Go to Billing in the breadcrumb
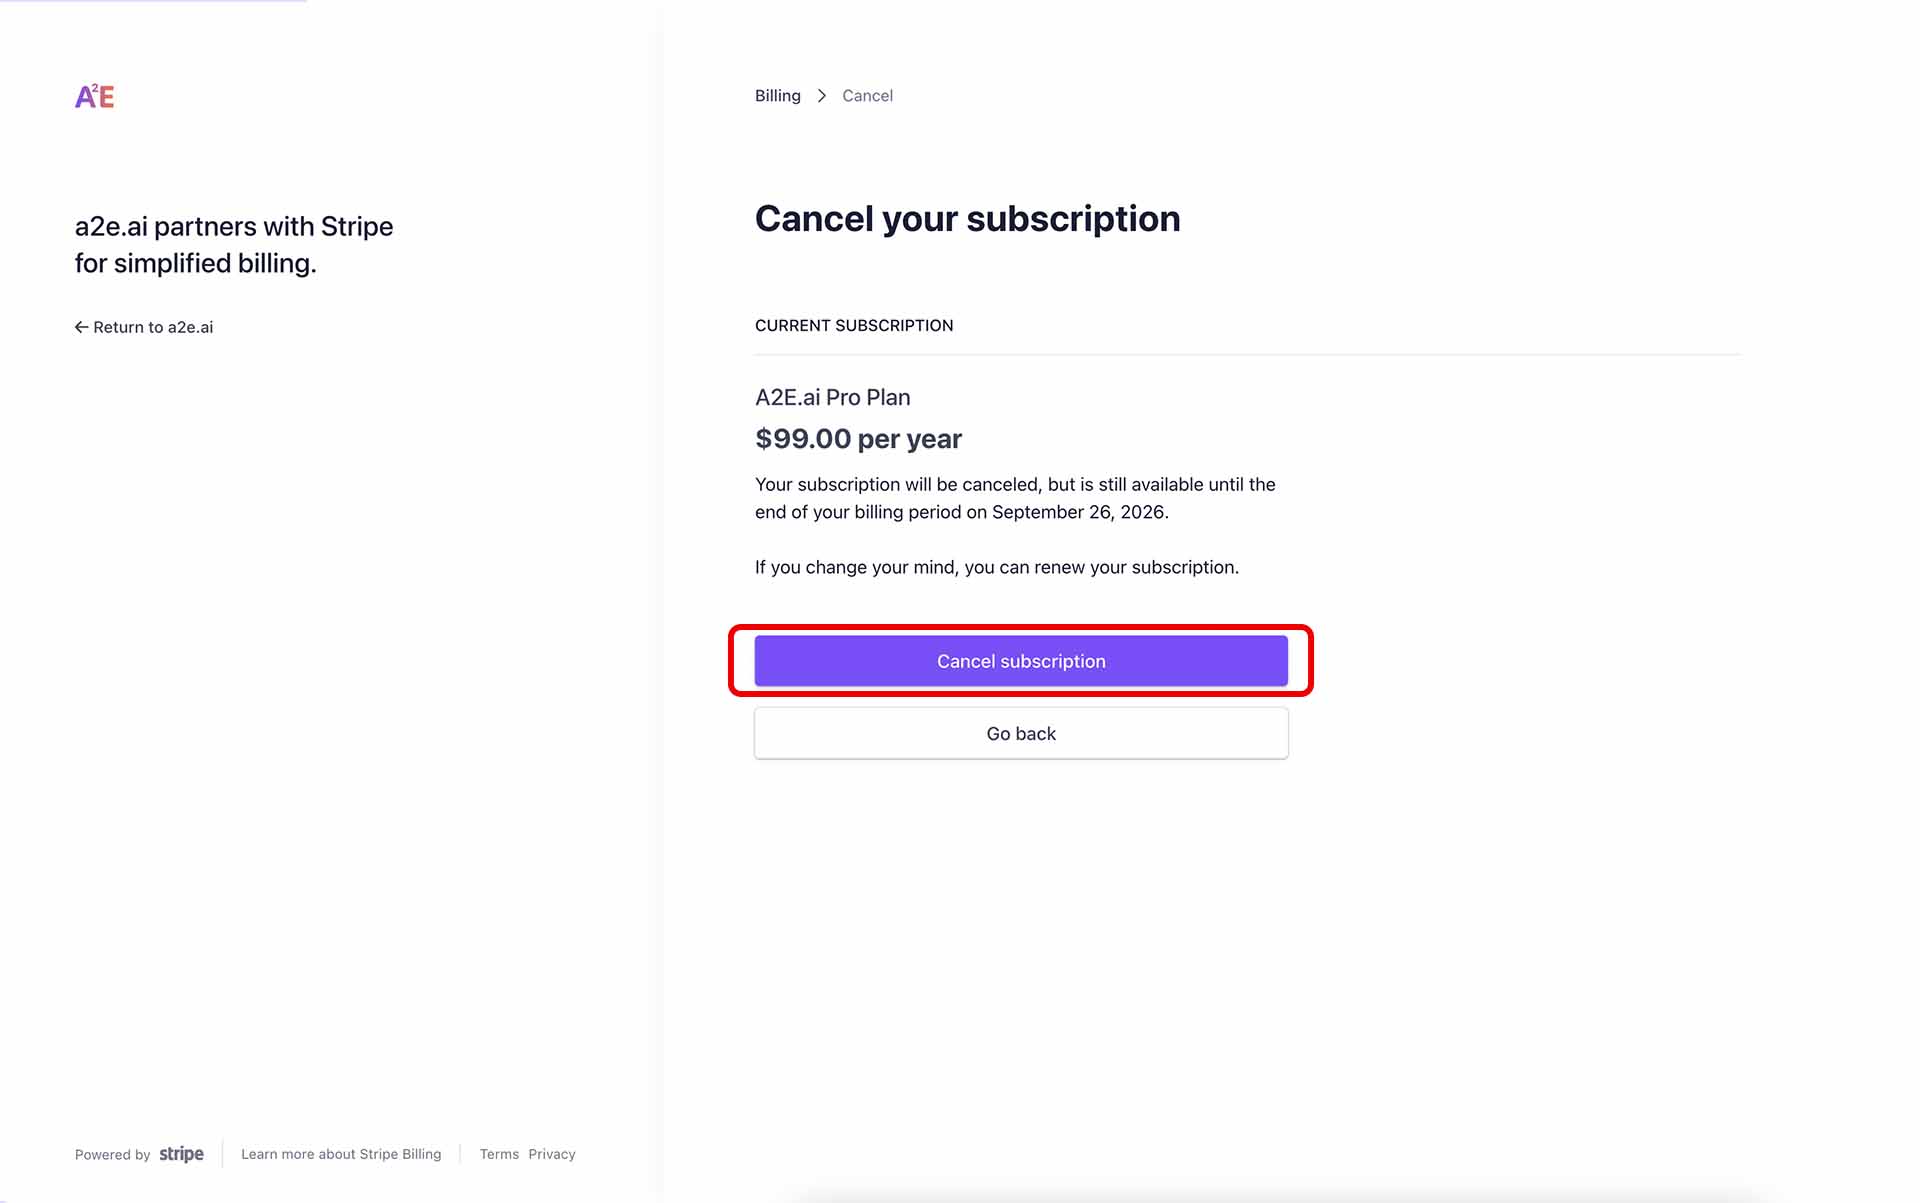 point(777,96)
